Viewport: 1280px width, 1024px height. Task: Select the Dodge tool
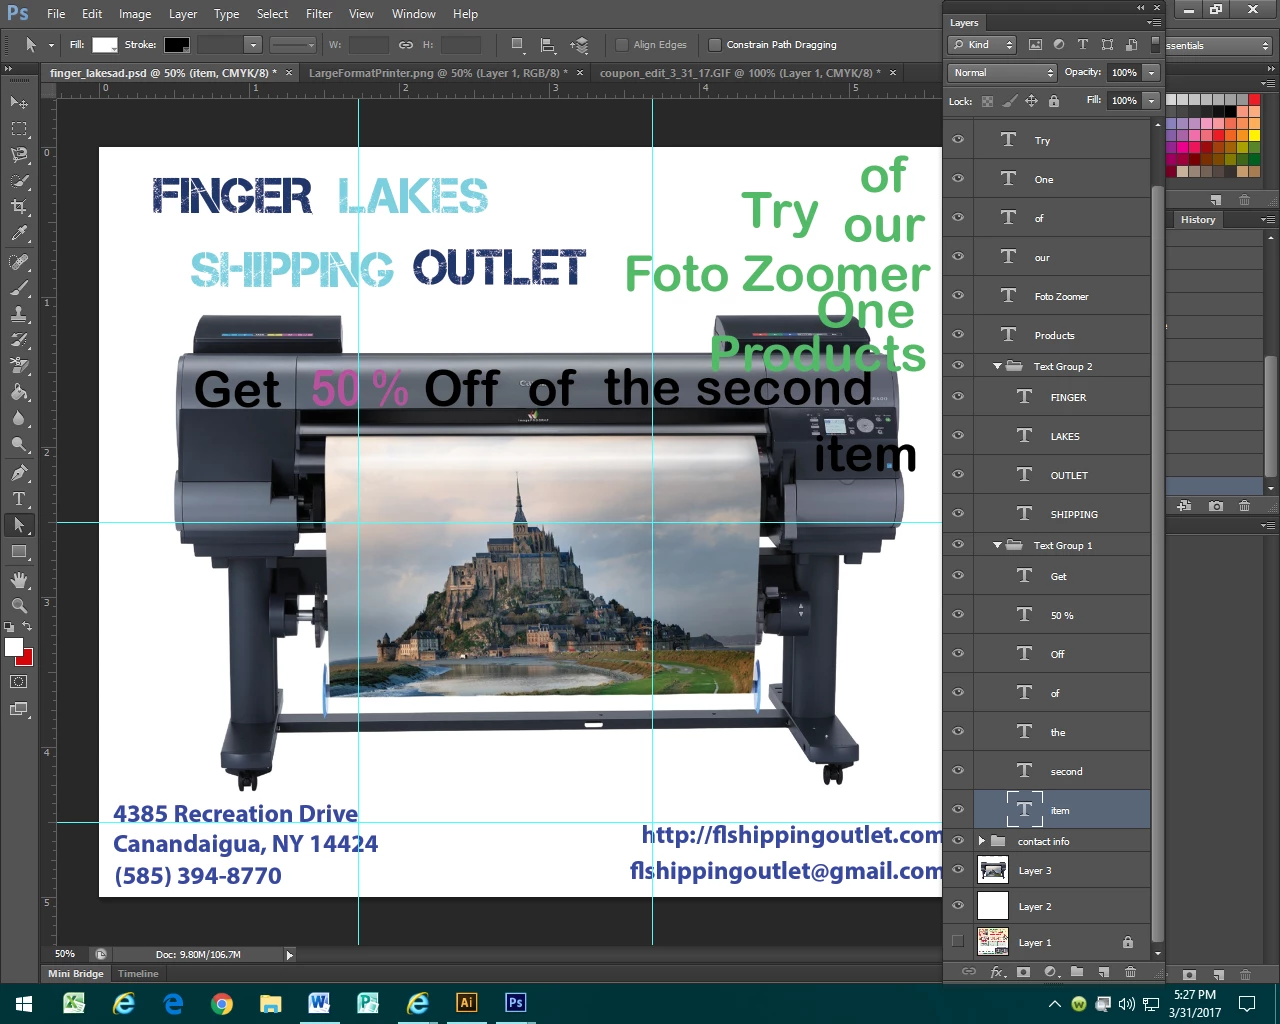click(19, 444)
